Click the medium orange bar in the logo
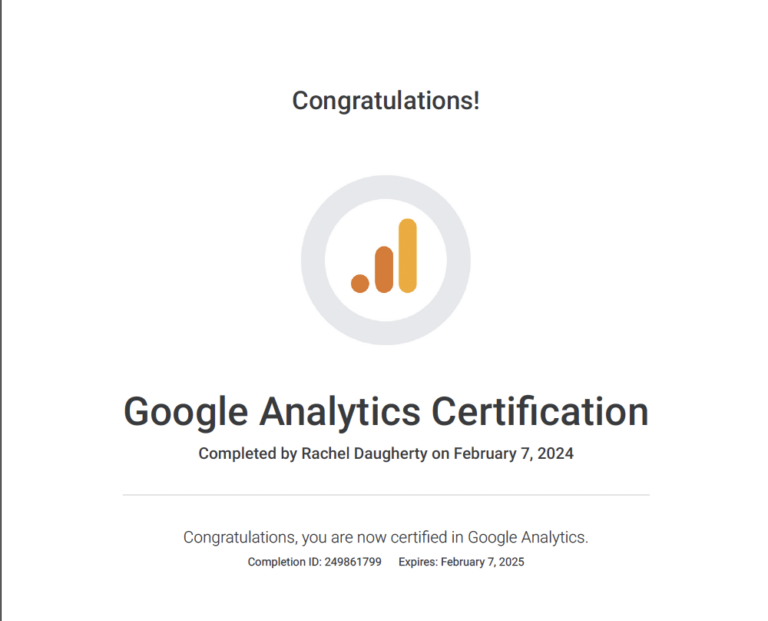This screenshot has height=621, width=768. click(384, 269)
